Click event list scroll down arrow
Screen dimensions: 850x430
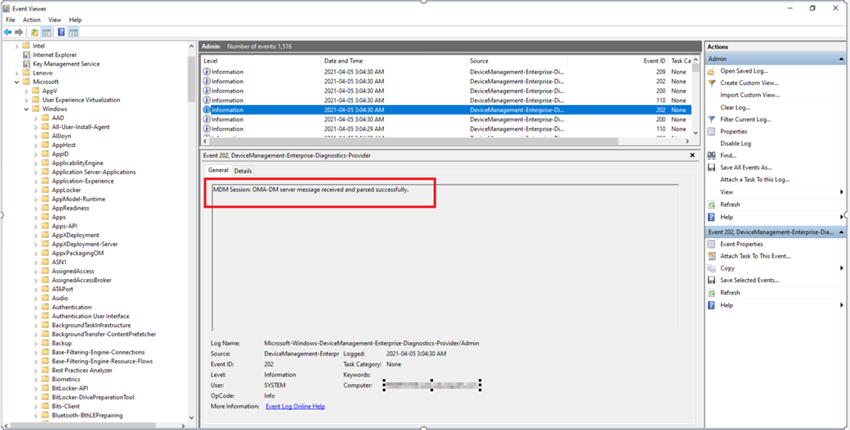point(696,132)
